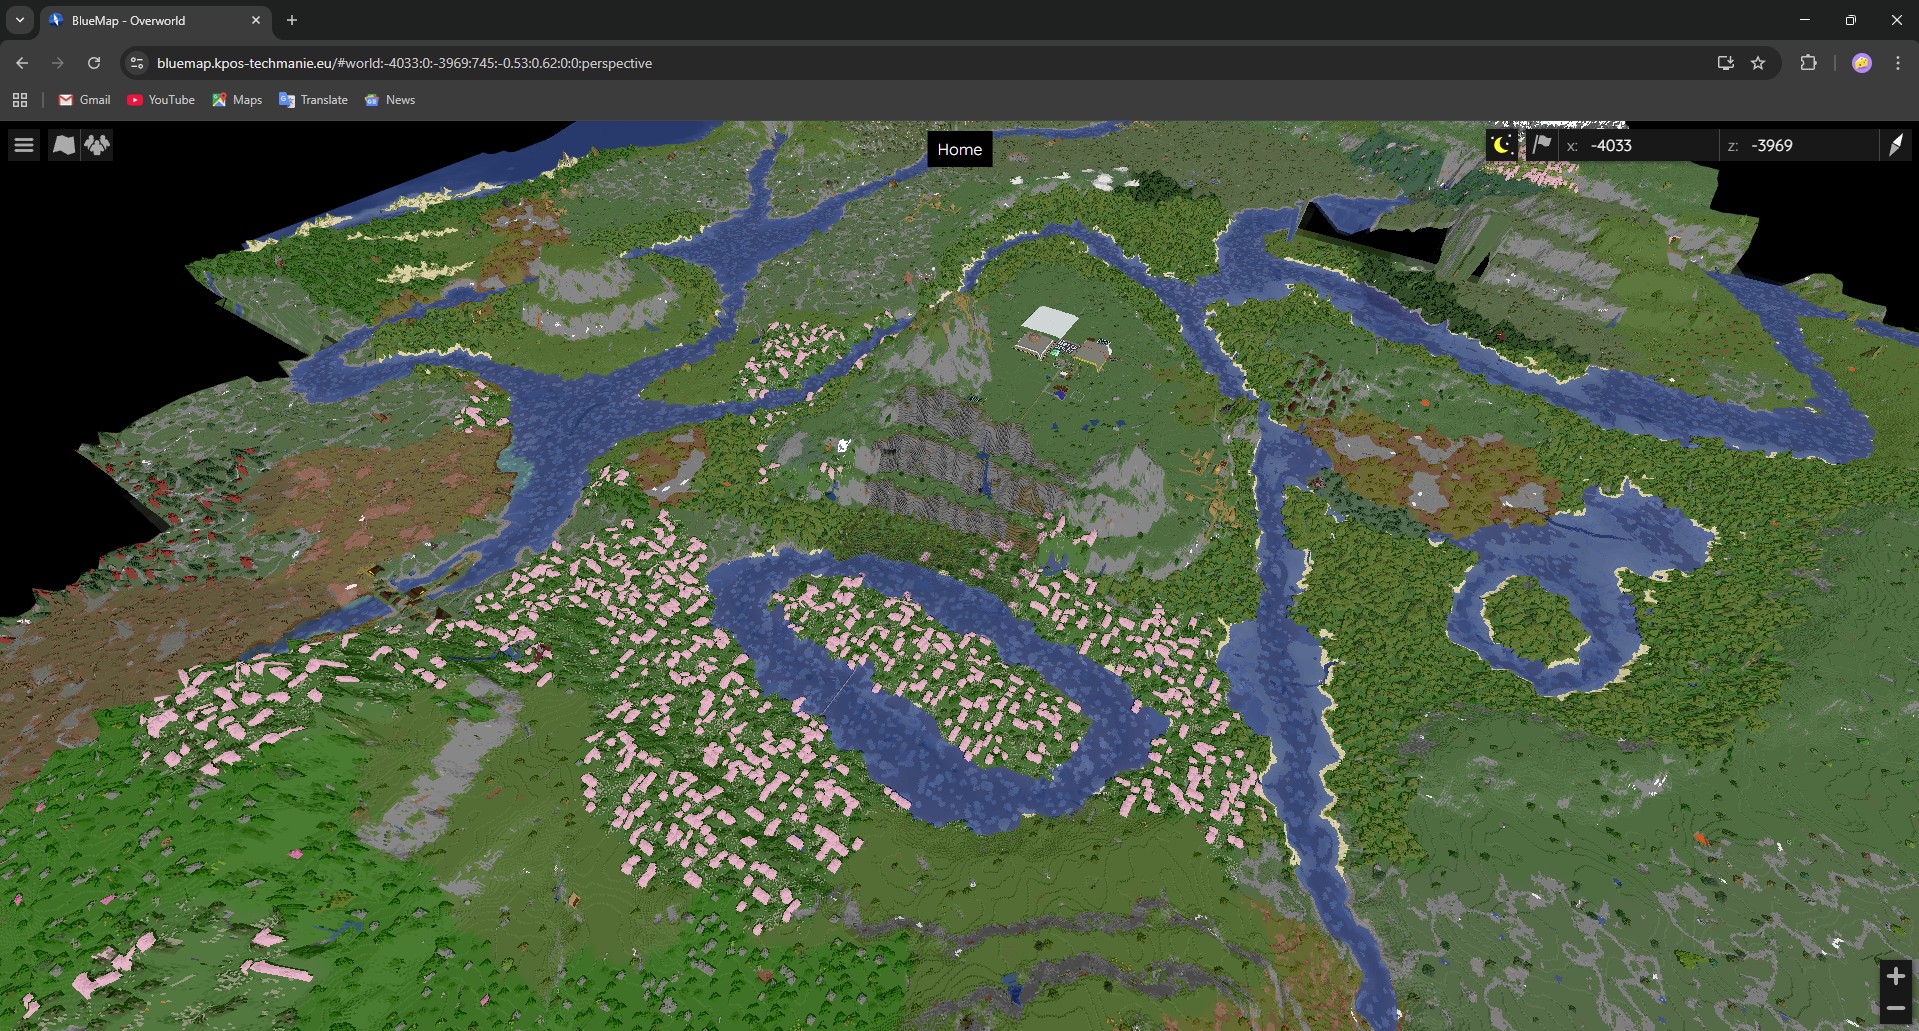Click the z coordinate field
Screen dimensions: 1919x1031
(x=1805, y=146)
